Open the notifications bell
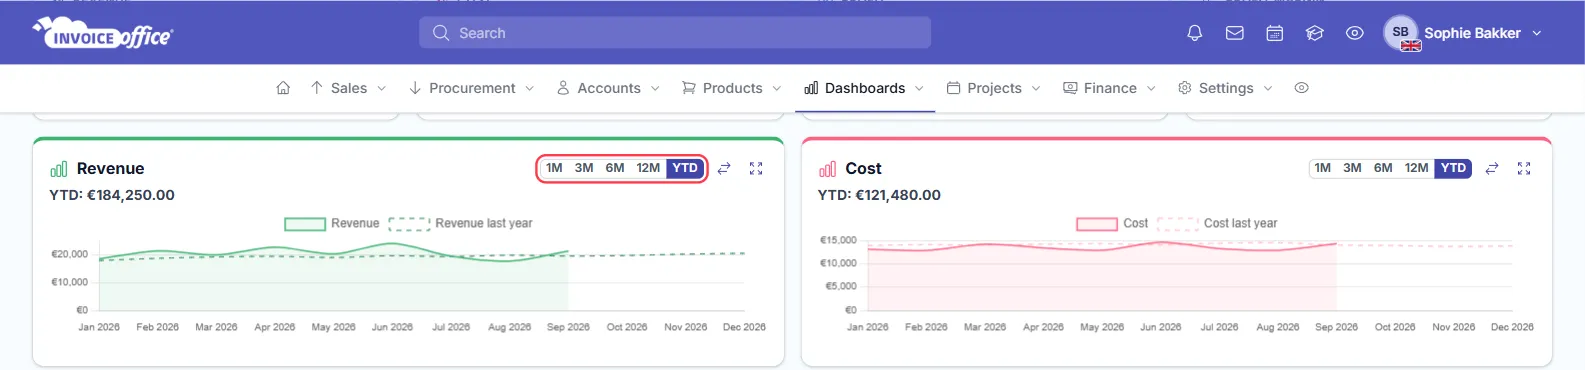The height and width of the screenshot is (370, 1585). 1194,33
